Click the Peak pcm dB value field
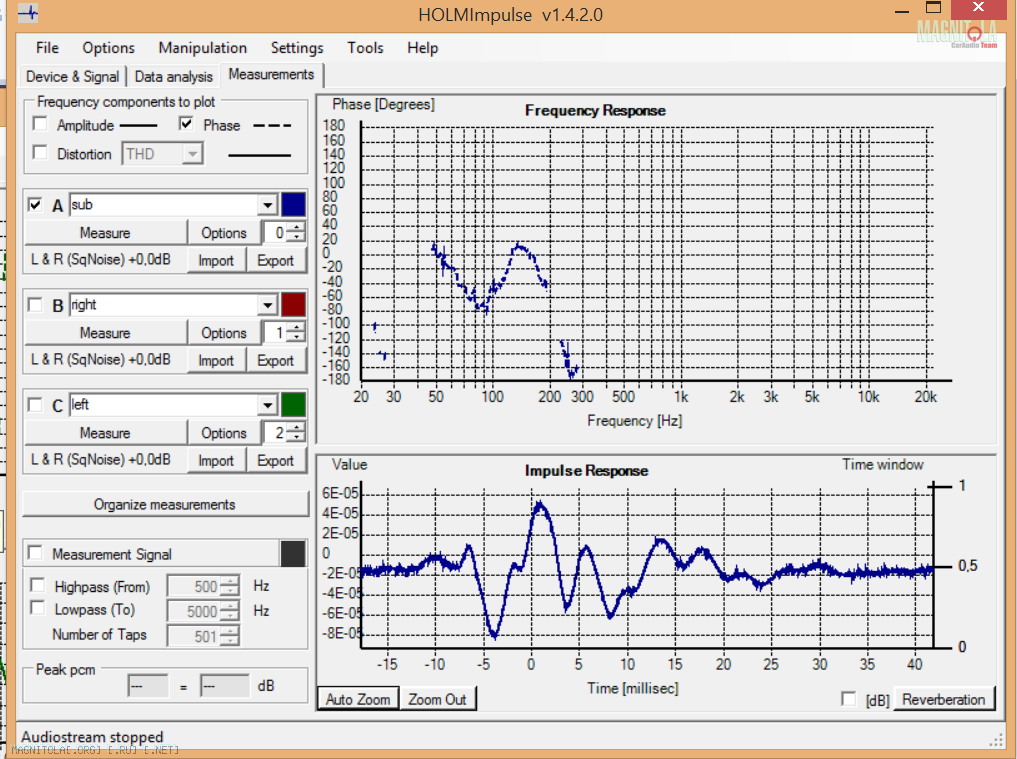This screenshot has height=759, width=1017. pyautogui.click(x=224, y=686)
